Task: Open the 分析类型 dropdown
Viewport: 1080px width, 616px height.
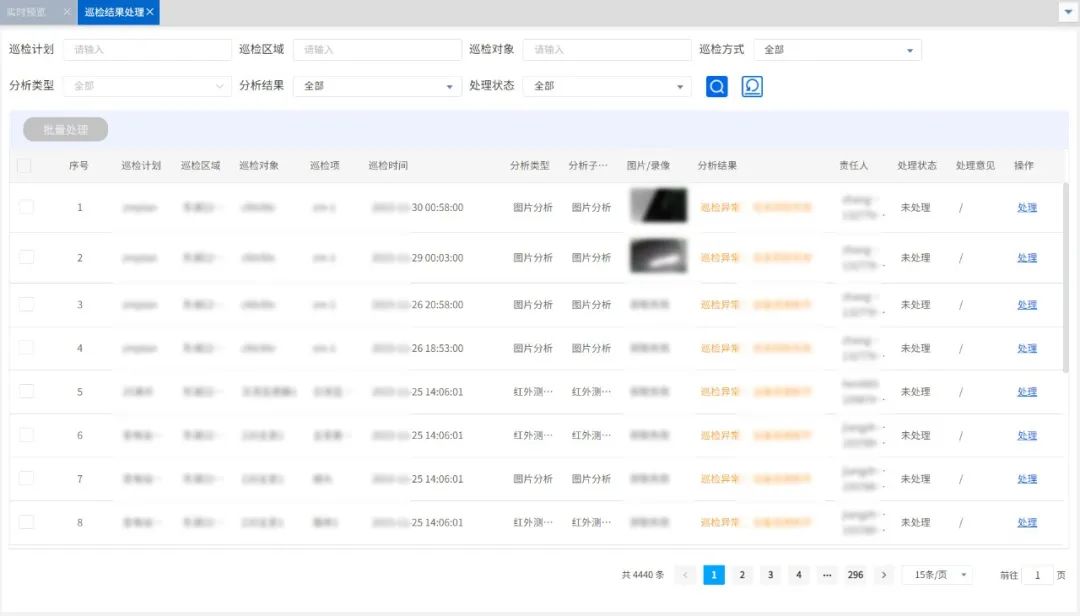Action: [x=146, y=87]
